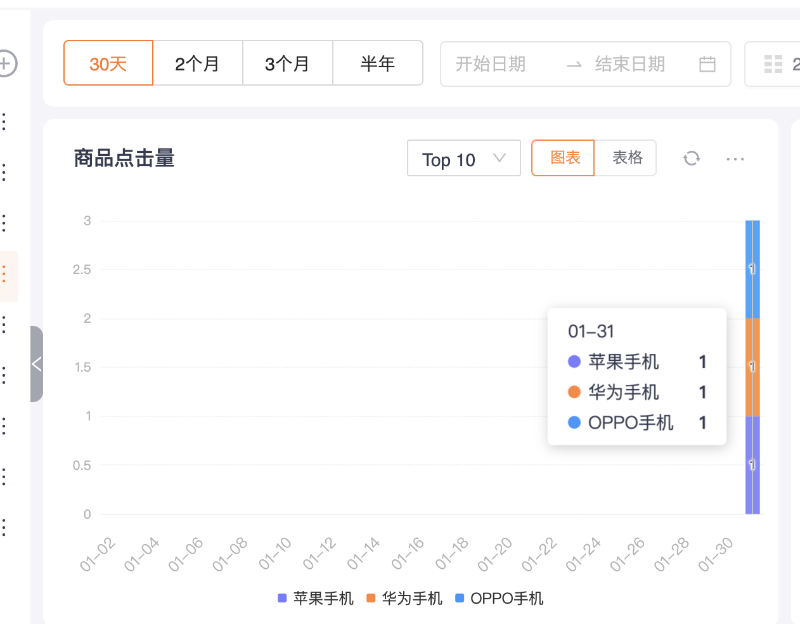Select the 半年 time range

378,64
